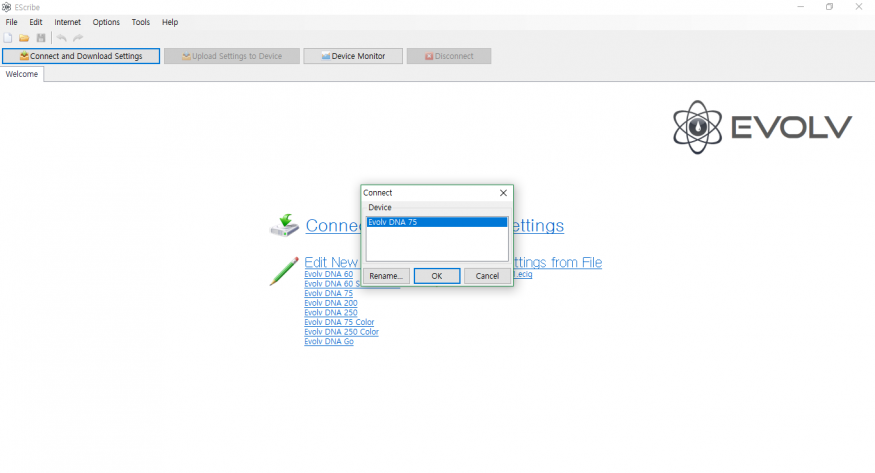
Task: Click the Evolv DNA 60 link
Action: 329,274
